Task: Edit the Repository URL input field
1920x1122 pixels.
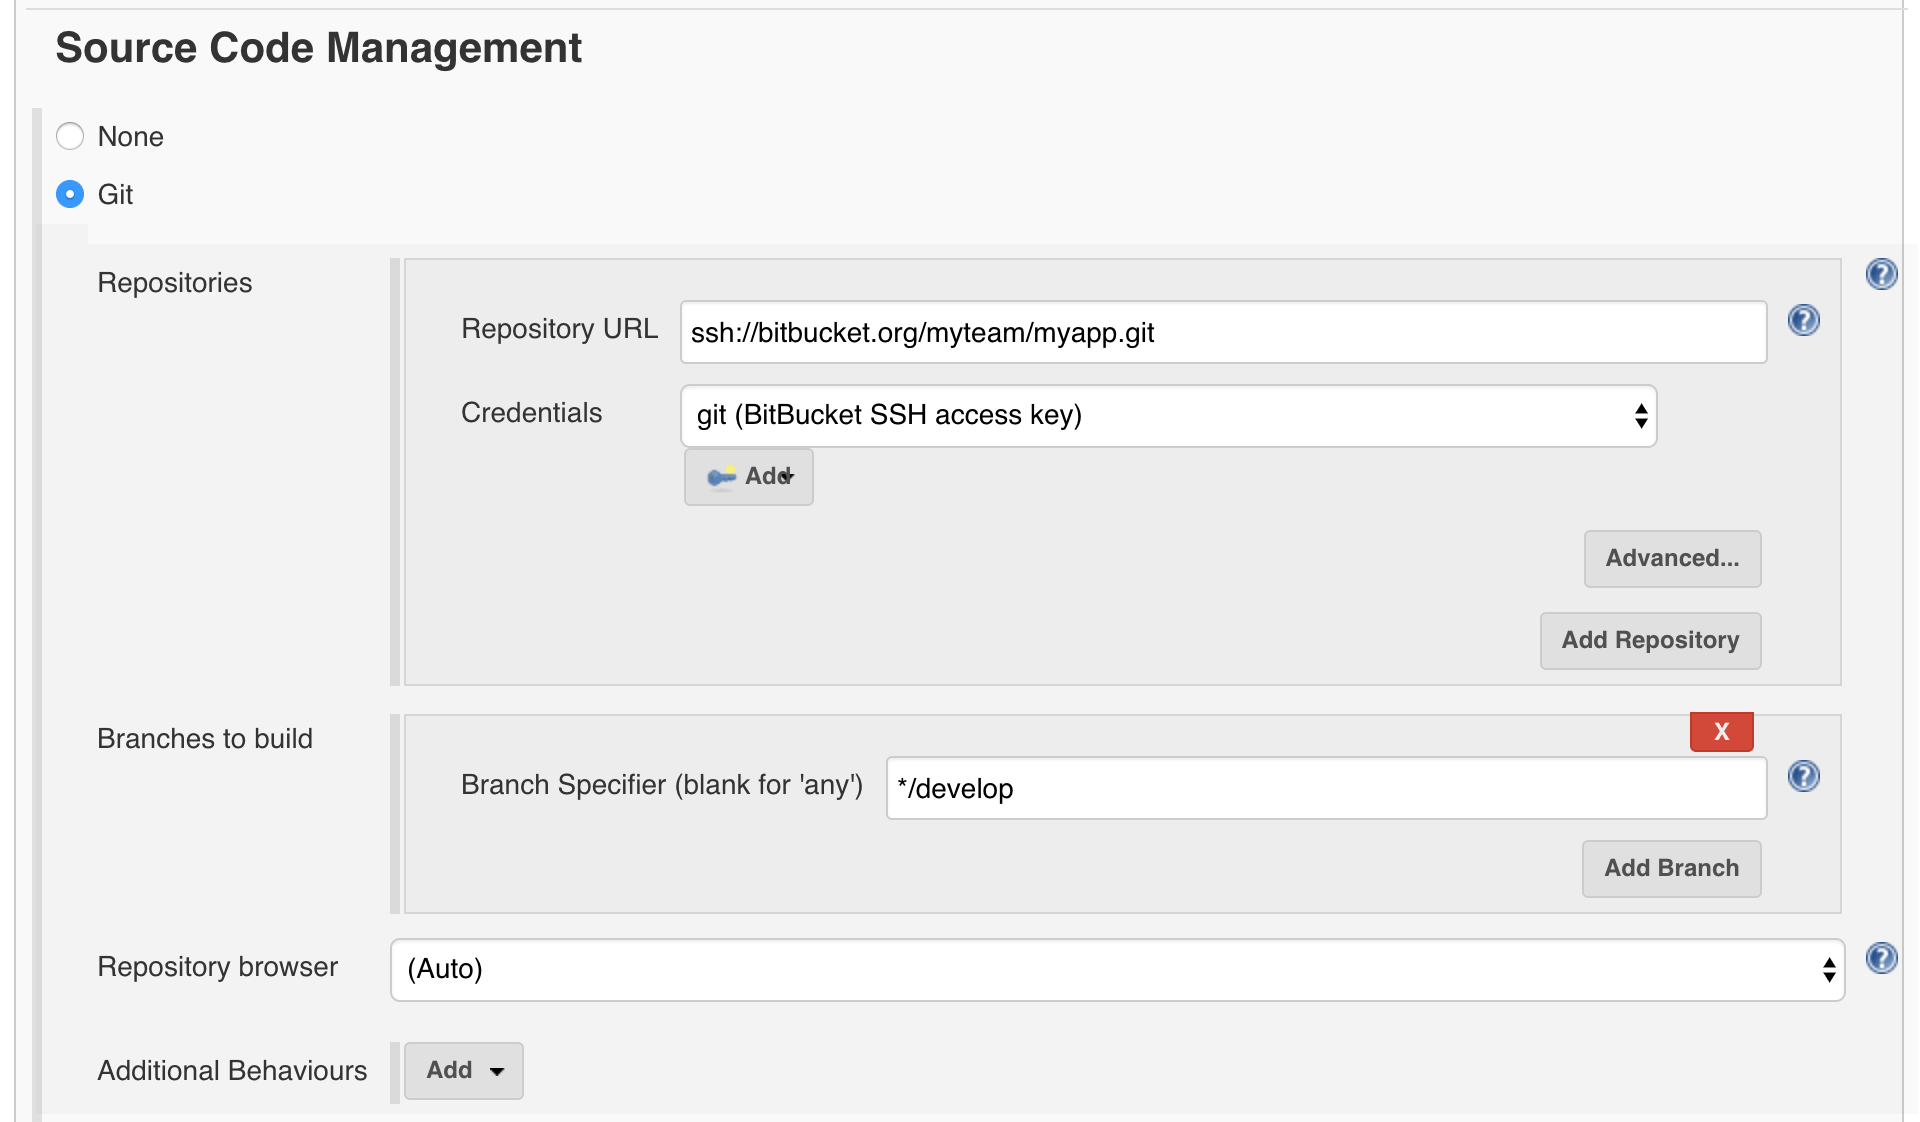Action: pyautogui.click(x=1222, y=333)
